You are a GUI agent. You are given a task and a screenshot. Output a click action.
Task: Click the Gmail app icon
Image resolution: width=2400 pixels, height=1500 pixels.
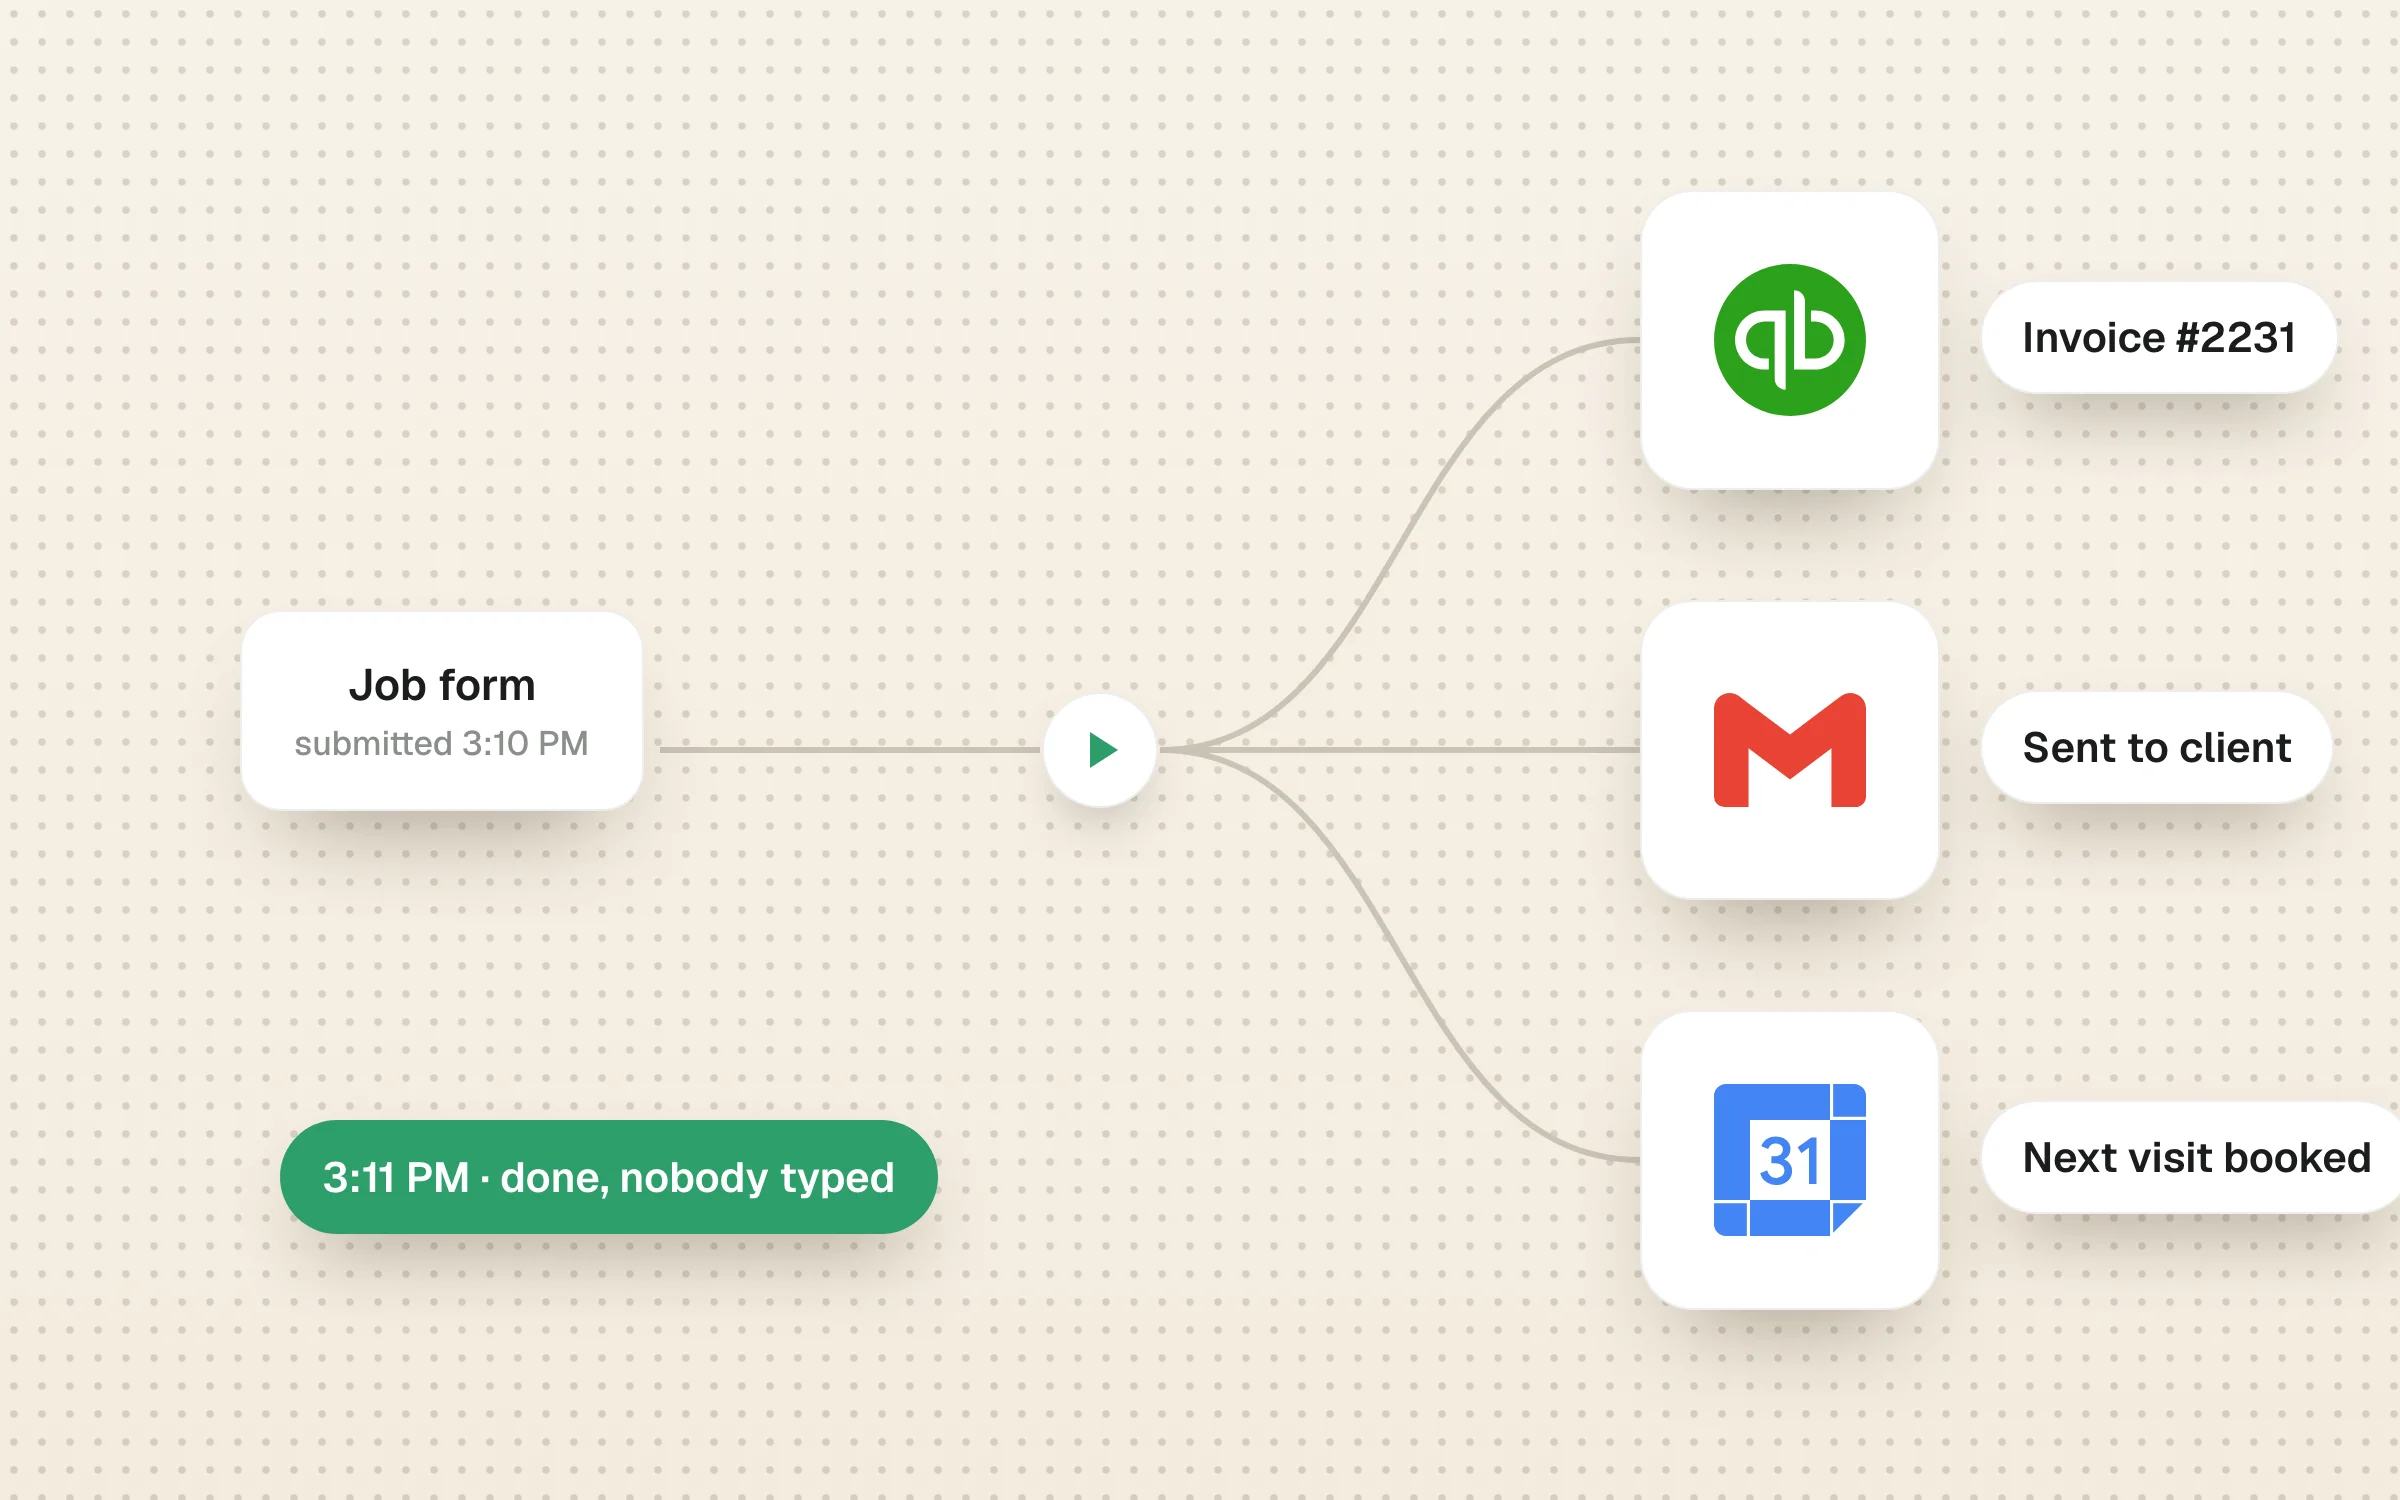pos(1789,750)
